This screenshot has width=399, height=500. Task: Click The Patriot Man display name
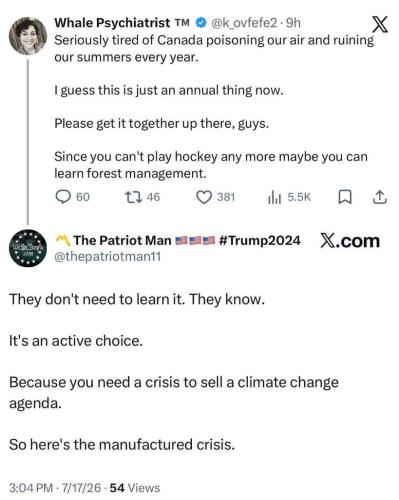pos(122,240)
